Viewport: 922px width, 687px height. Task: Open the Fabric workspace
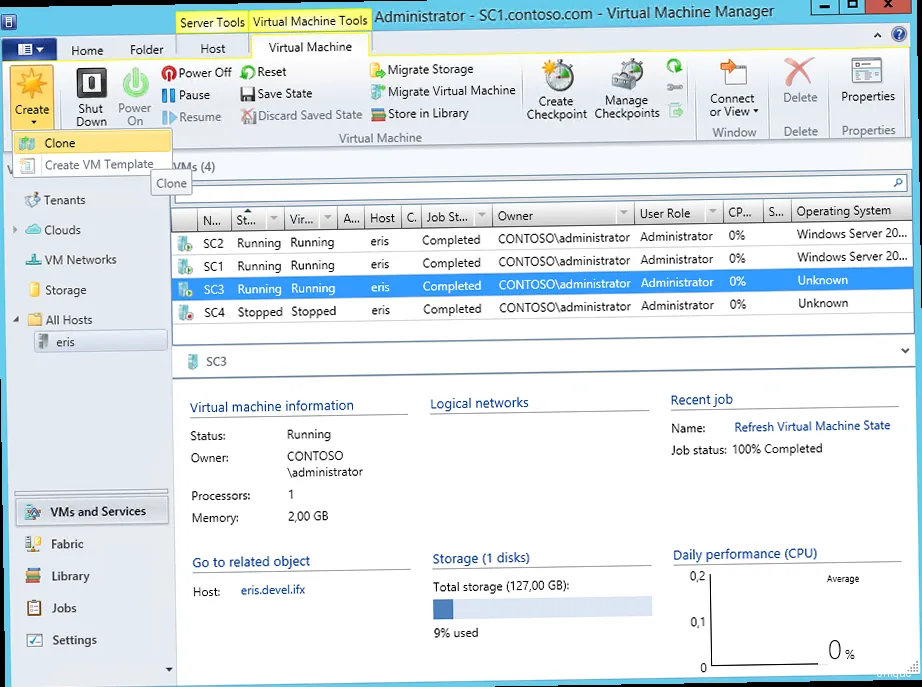(x=67, y=544)
